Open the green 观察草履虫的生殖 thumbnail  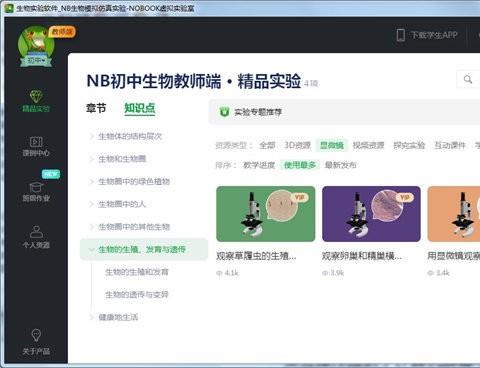pos(266,214)
